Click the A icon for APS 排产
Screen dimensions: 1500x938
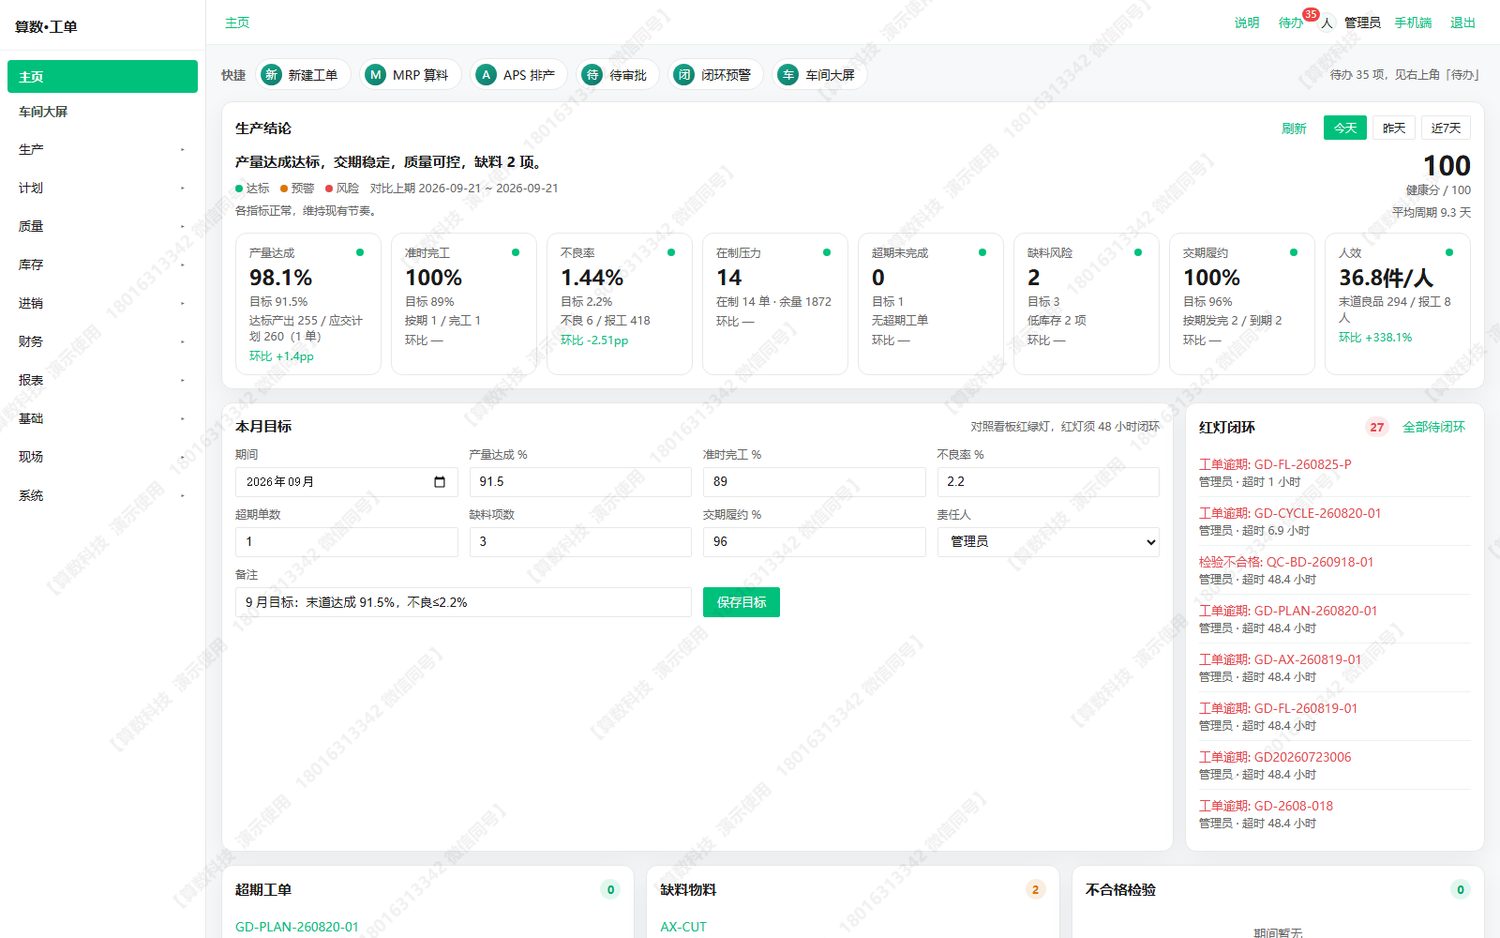486,75
